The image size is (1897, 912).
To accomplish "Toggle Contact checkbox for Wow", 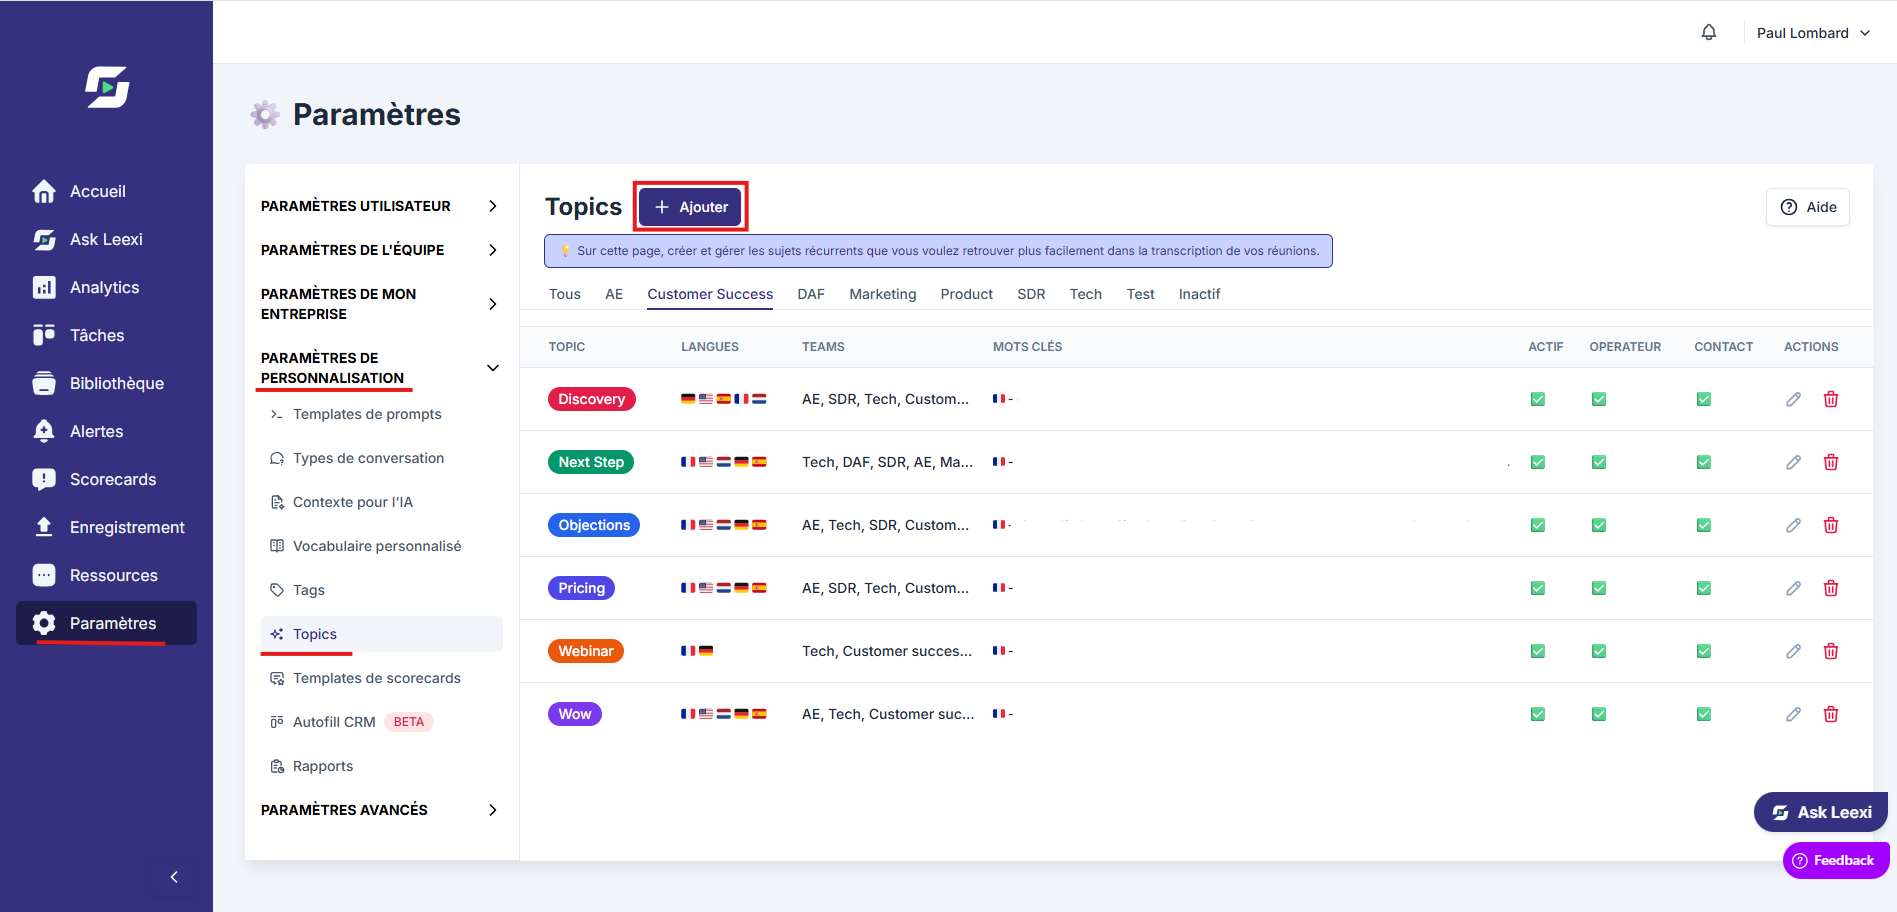I will click(x=1704, y=714).
